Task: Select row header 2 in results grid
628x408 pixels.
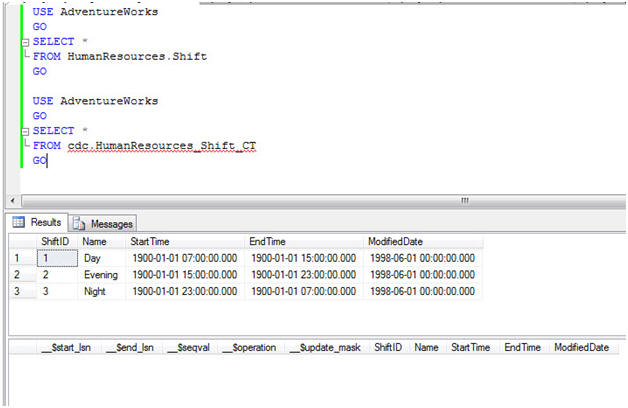Action: (x=22, y=275)
